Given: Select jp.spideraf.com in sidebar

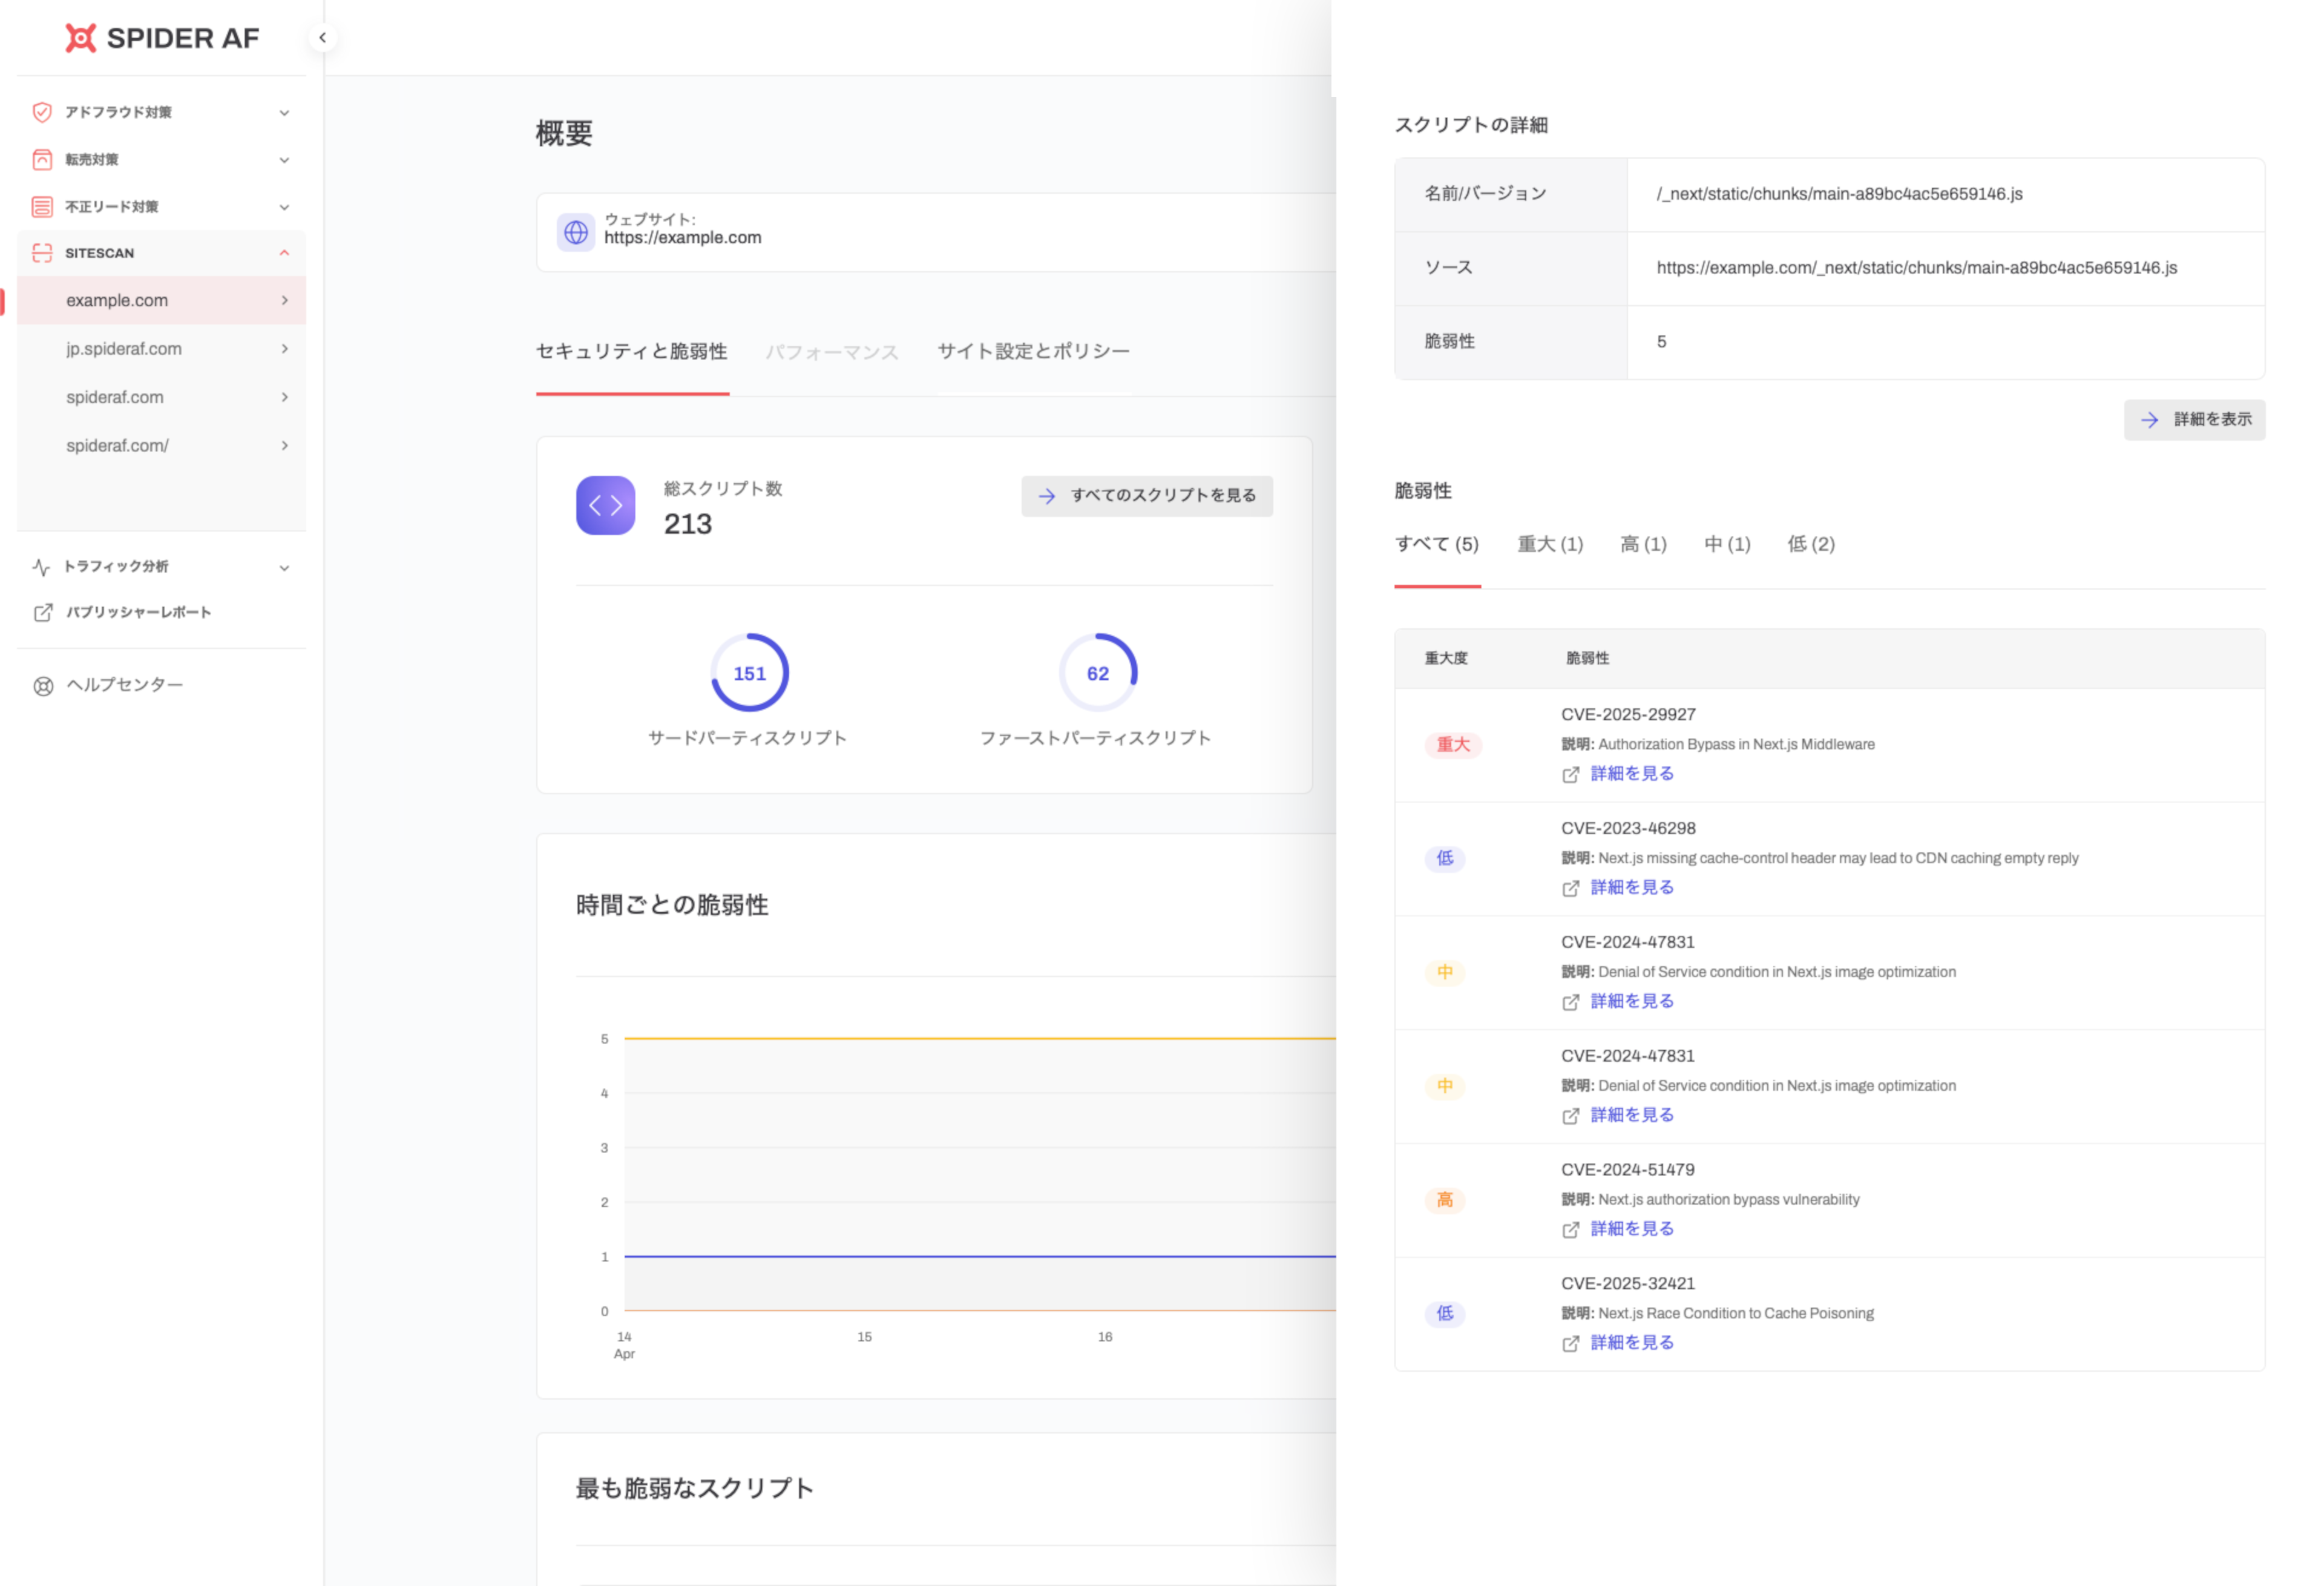Looking at the screenshot, I should pyautogui.click(x=161, y=349).
